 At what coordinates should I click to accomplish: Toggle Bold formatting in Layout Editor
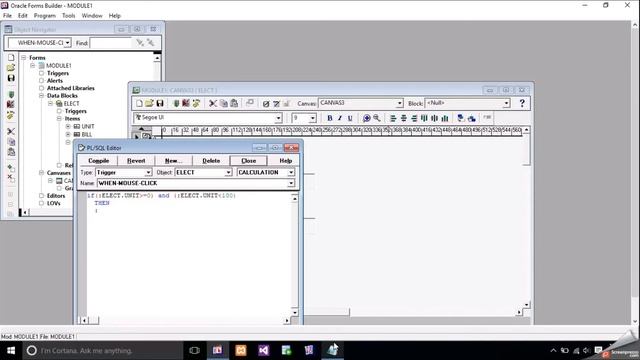coord(329,118)
